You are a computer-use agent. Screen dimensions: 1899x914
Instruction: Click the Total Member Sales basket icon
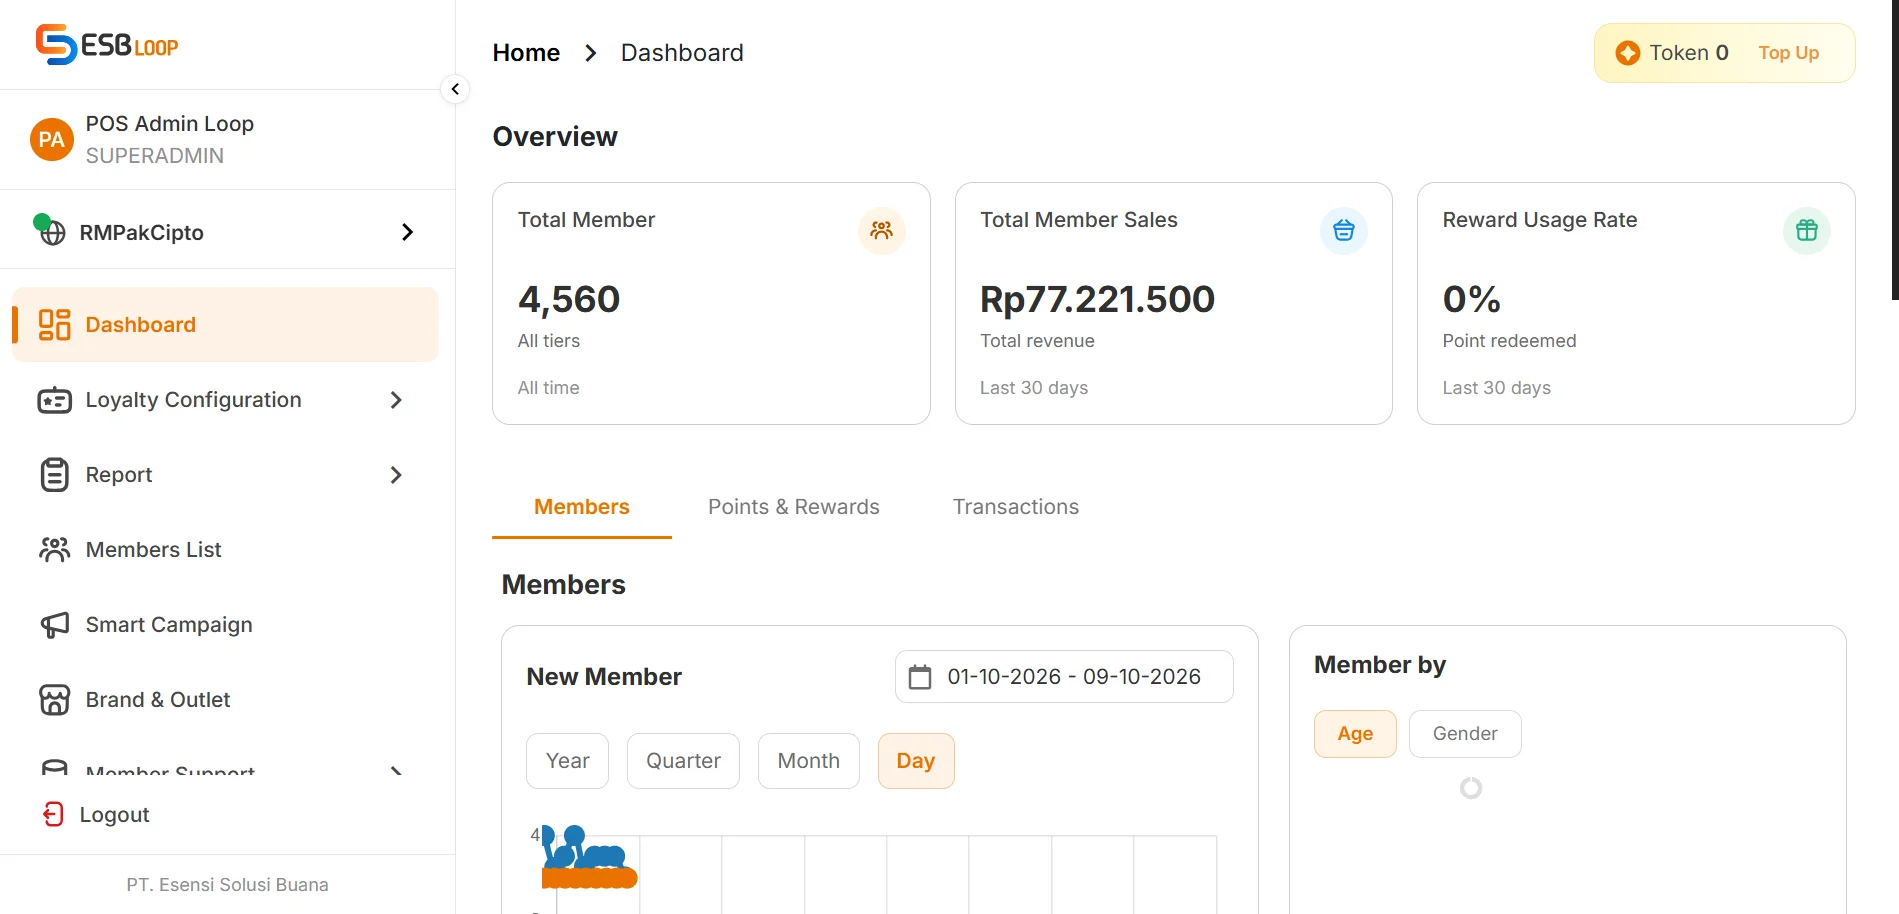pos(1344,231)
